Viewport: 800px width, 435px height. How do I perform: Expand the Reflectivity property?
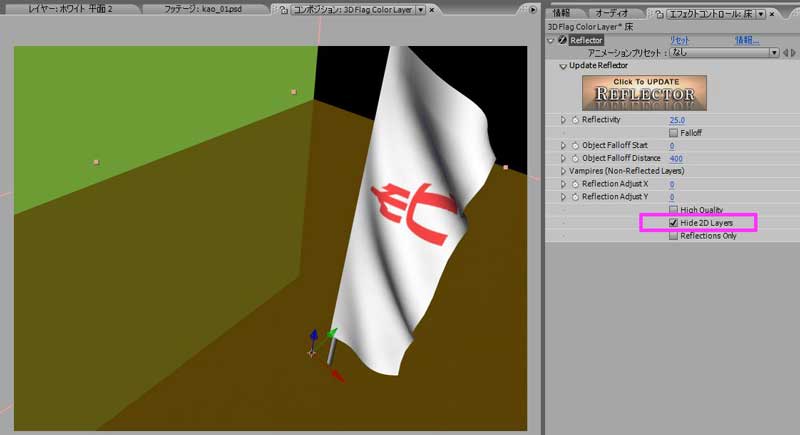point(563,120)
